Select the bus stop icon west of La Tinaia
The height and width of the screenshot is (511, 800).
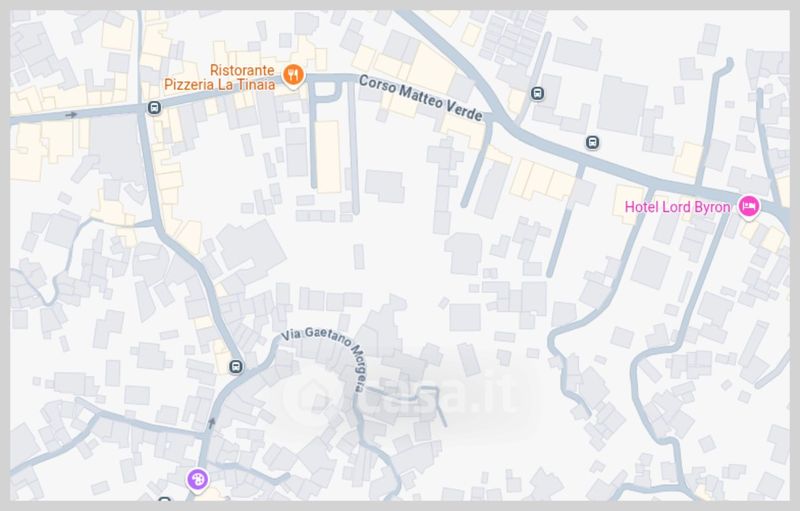point(154,108)
